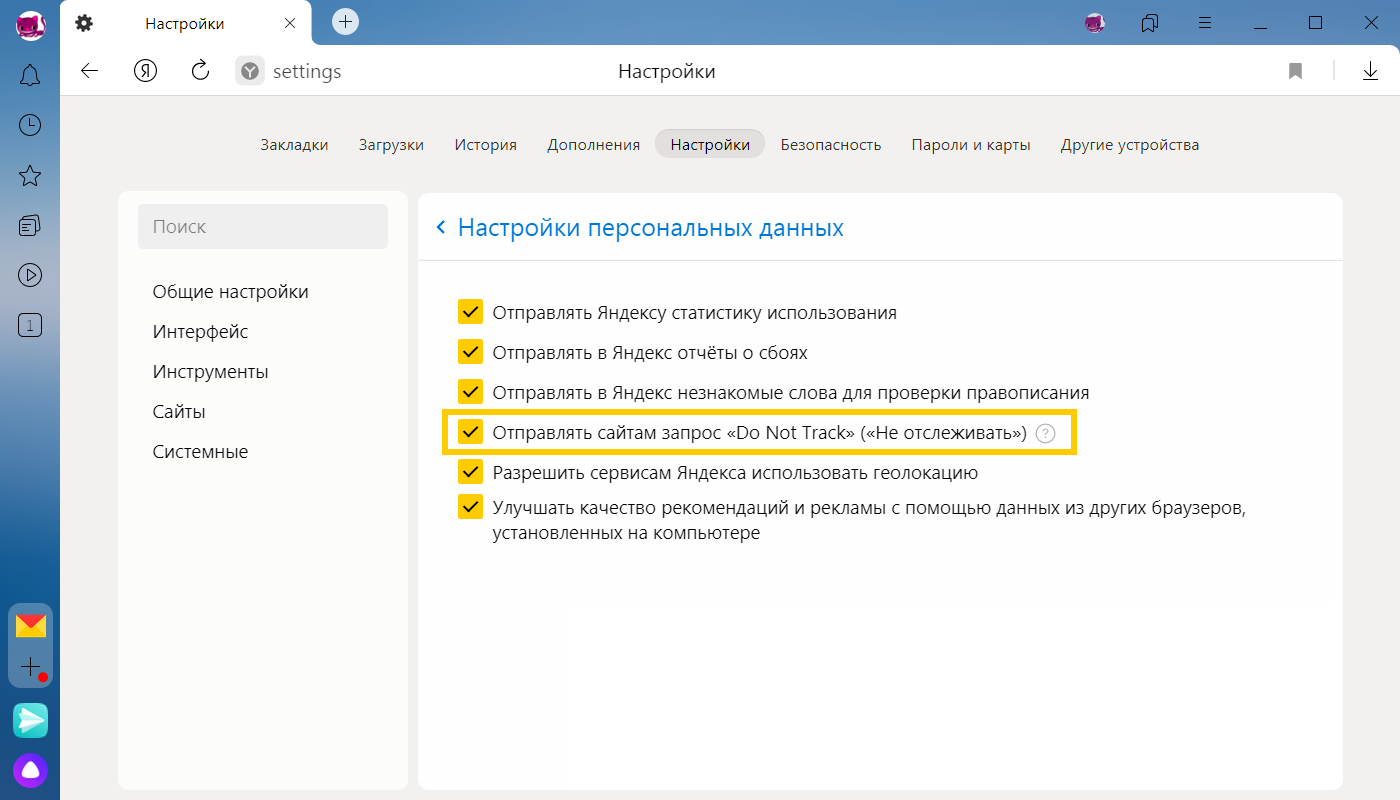Bookmark this page with the flag icon
Screen dimensions: 1400x800
1295,70
